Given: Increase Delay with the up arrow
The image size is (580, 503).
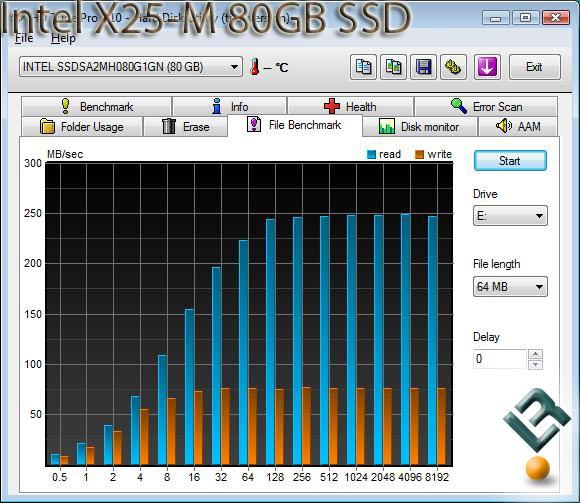Looking at the screenshot, I should [x=536, y=354].
